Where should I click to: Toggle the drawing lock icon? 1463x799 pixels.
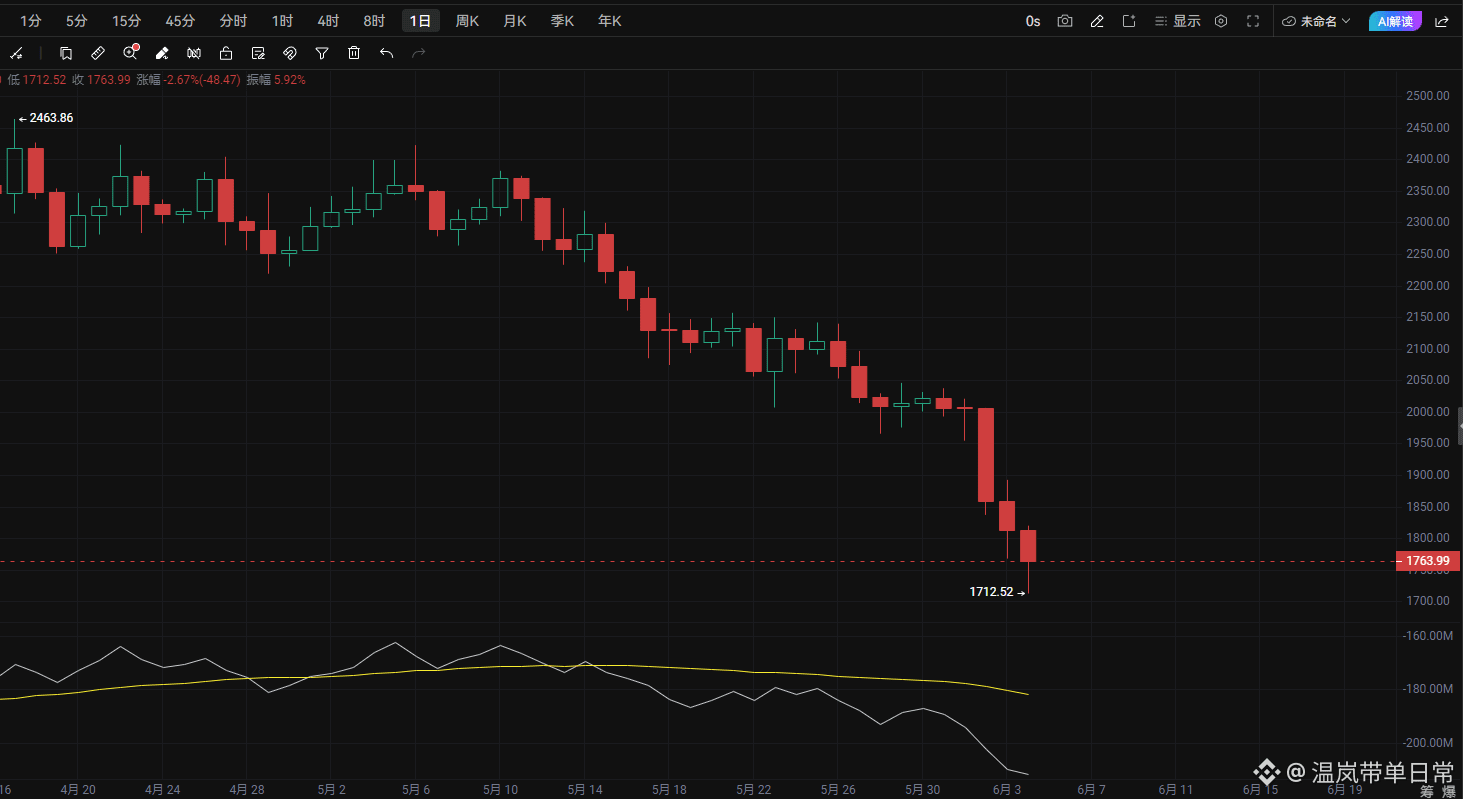(x=226, y=53)
